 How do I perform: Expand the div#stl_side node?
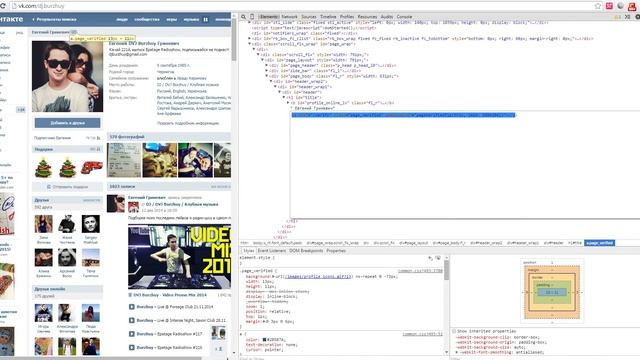[x=249, y=22]
